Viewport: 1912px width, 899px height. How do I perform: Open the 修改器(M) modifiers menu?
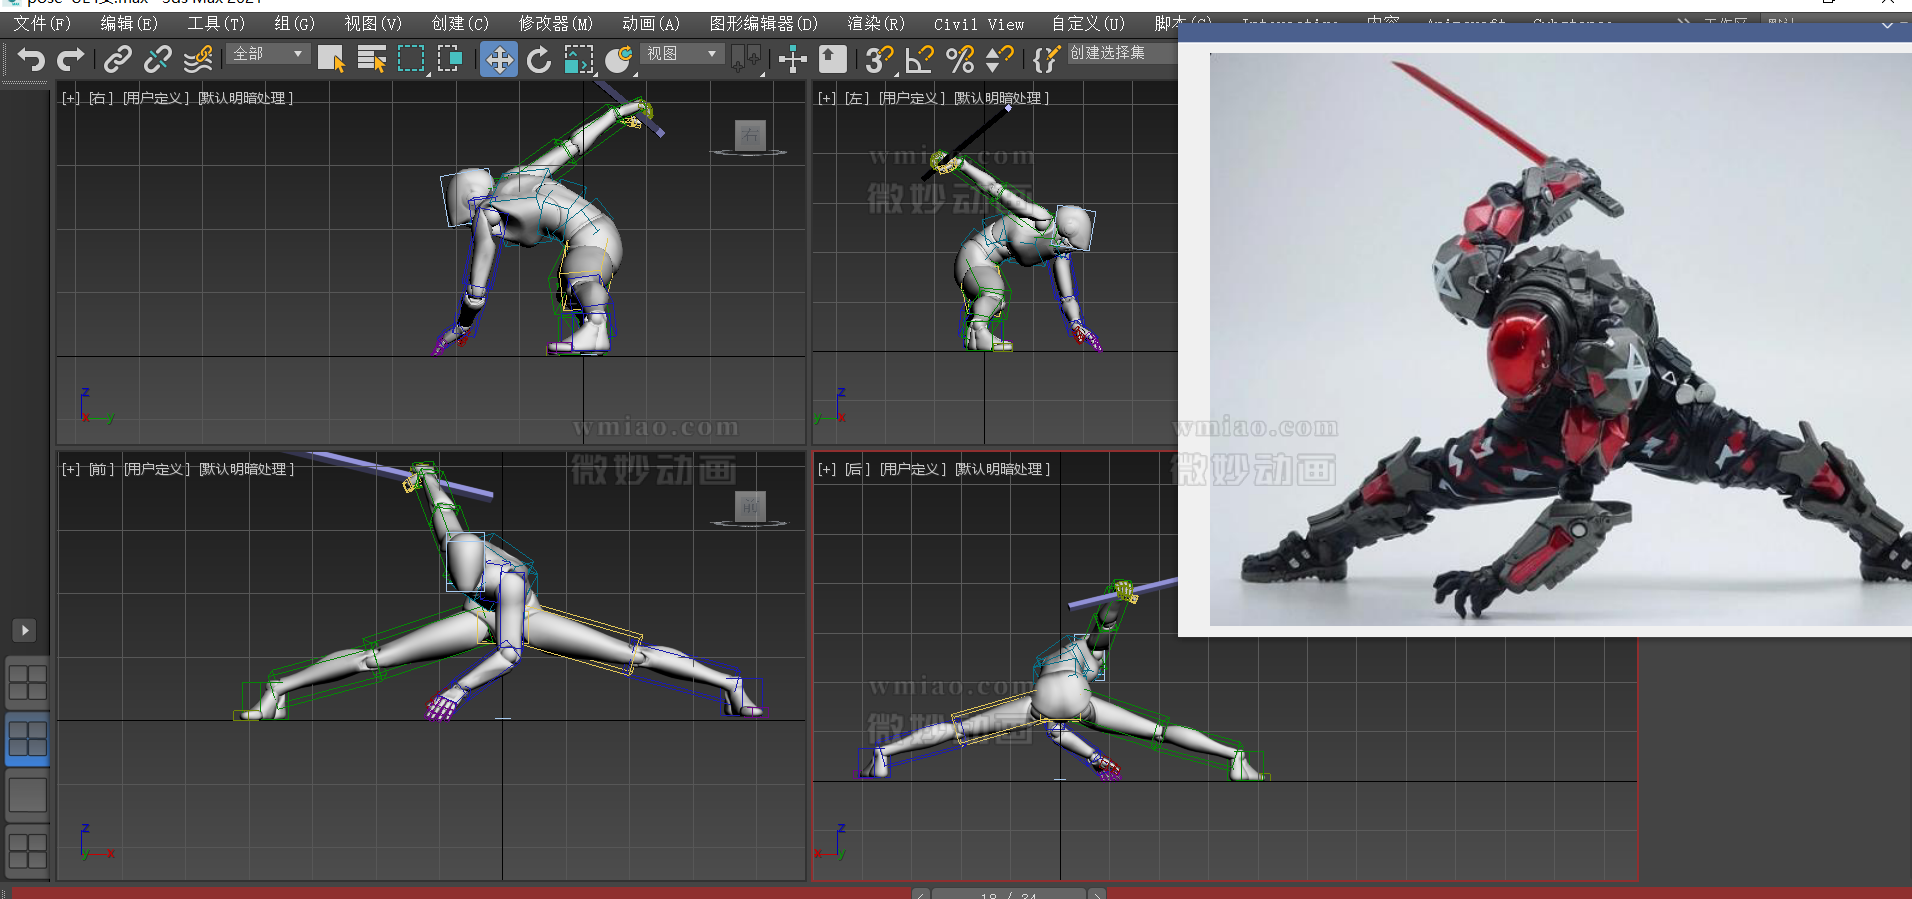point(555,24)
